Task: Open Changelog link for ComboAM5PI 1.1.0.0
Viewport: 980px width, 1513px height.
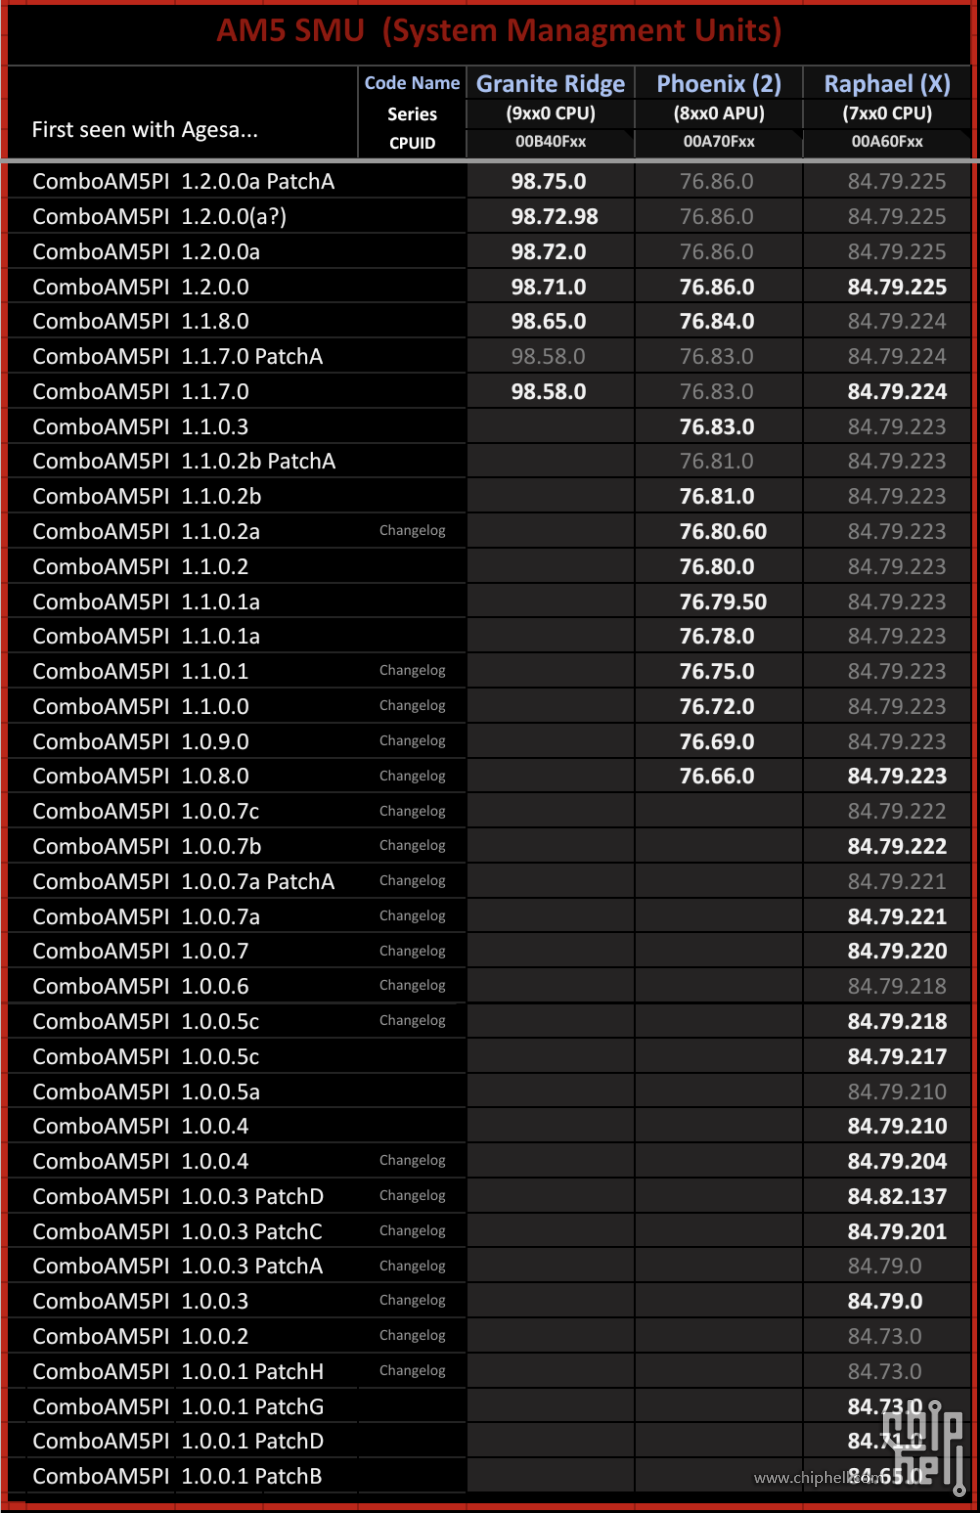Action: point(412,706)
